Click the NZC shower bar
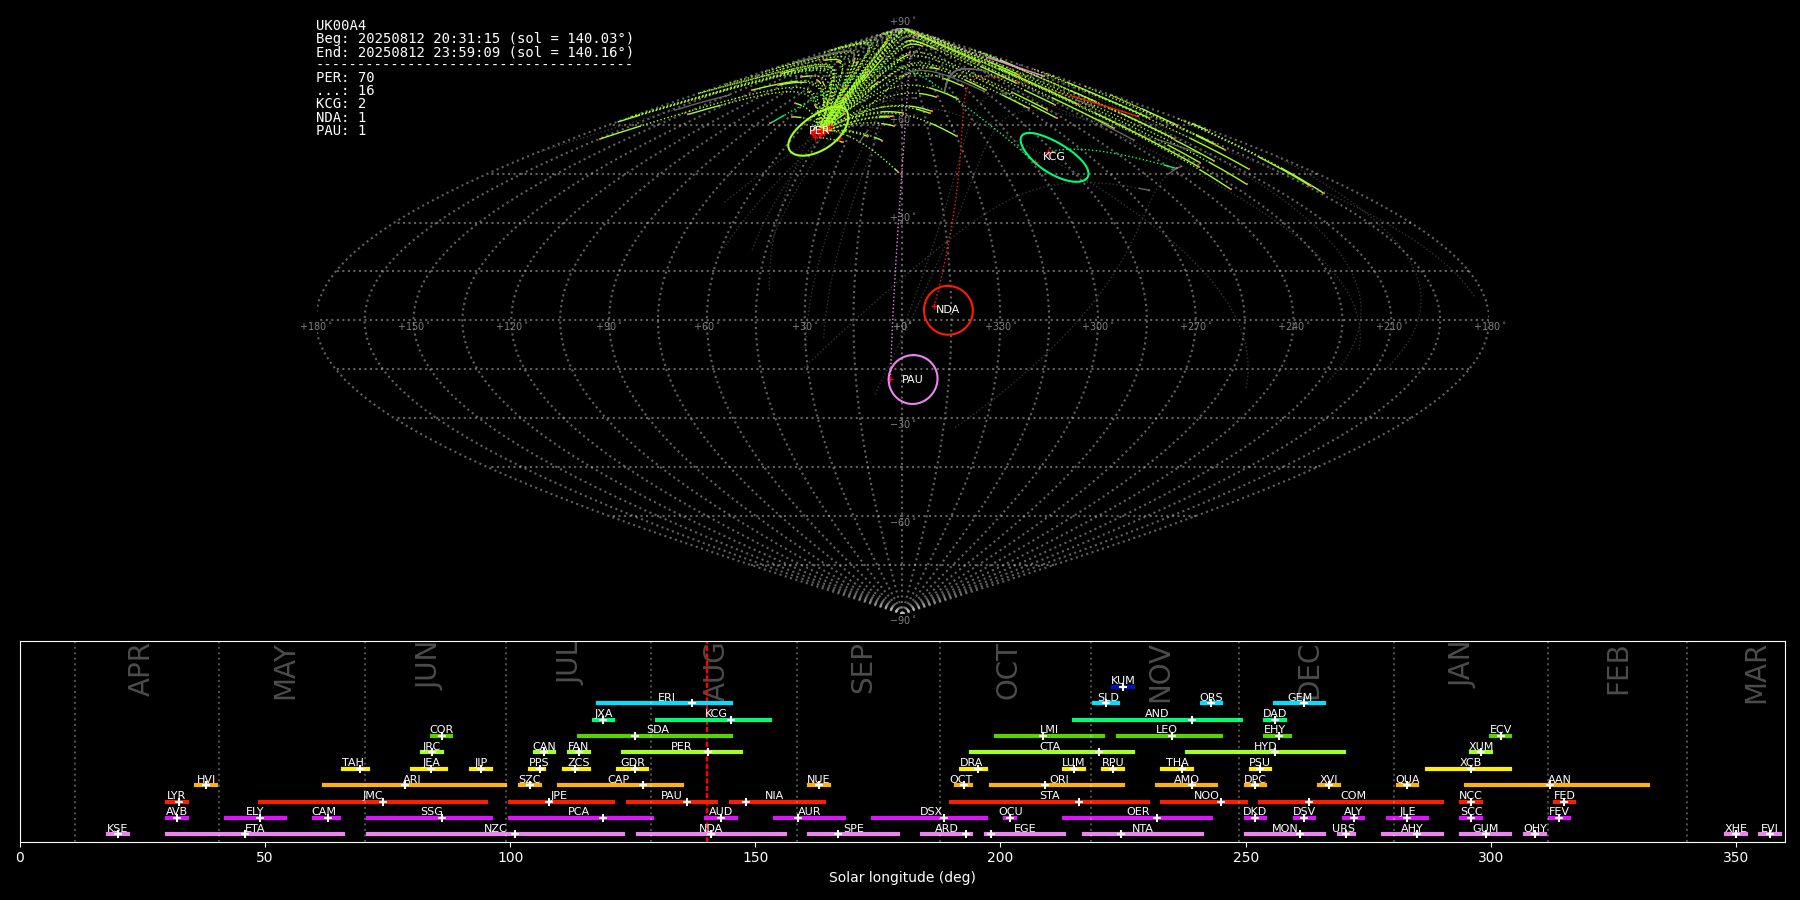 tap(495, 834)
